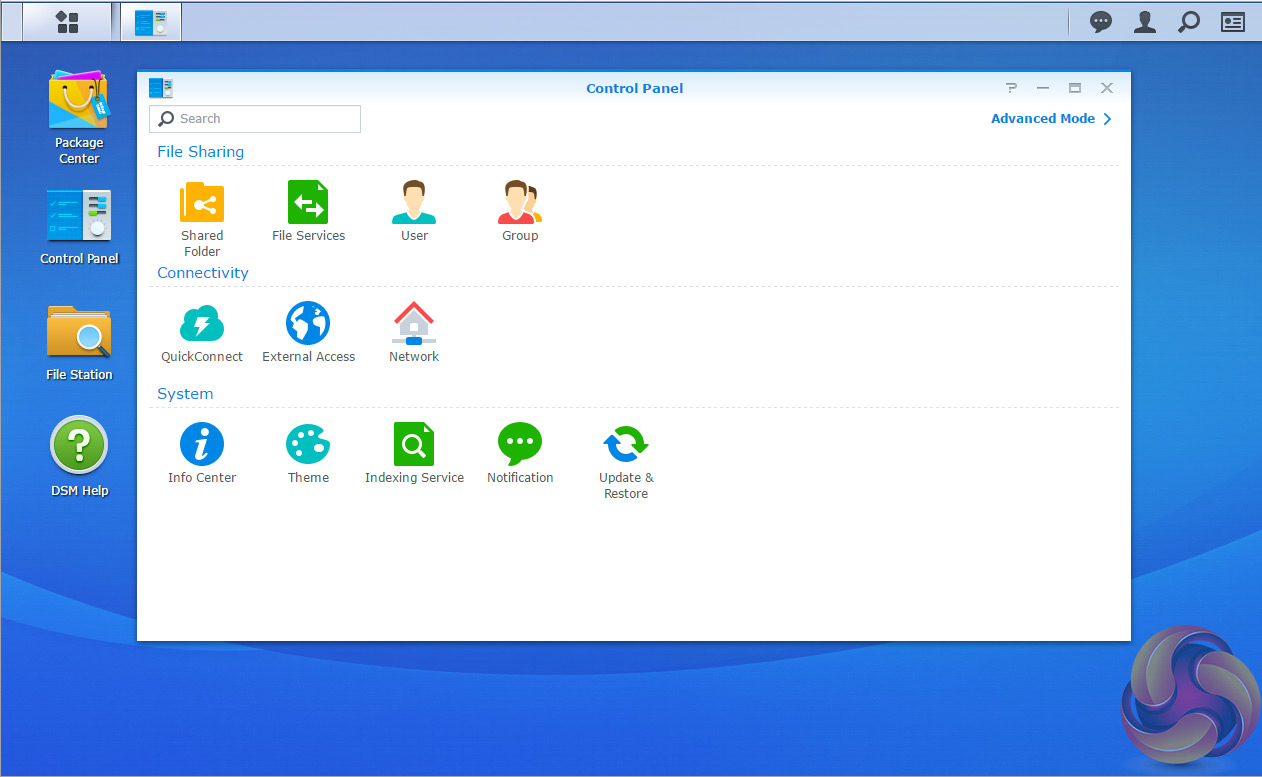Open user options menu in taskbar
The height and width of the screenshot is (777, 1262).
pos(1145,22)
